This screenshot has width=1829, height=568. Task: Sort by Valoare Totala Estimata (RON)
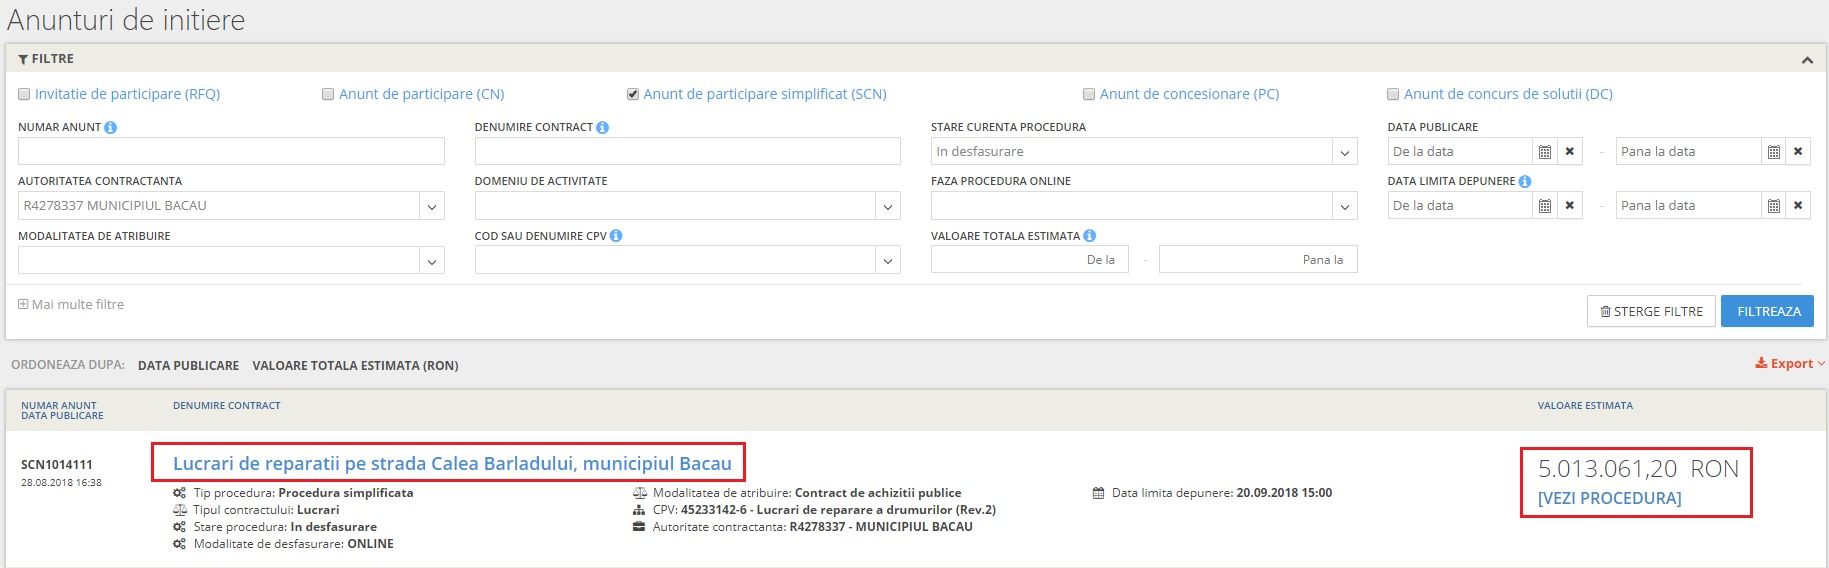355,366
